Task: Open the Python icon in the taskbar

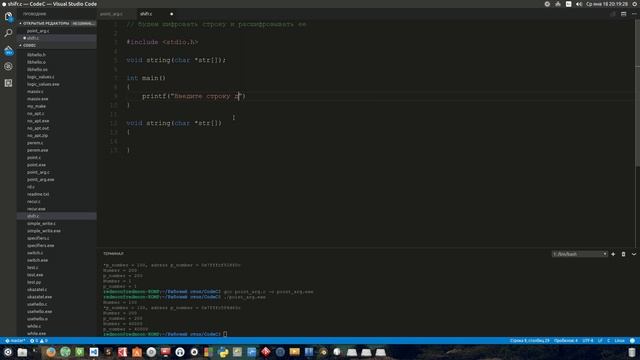Action: point(223,352)
